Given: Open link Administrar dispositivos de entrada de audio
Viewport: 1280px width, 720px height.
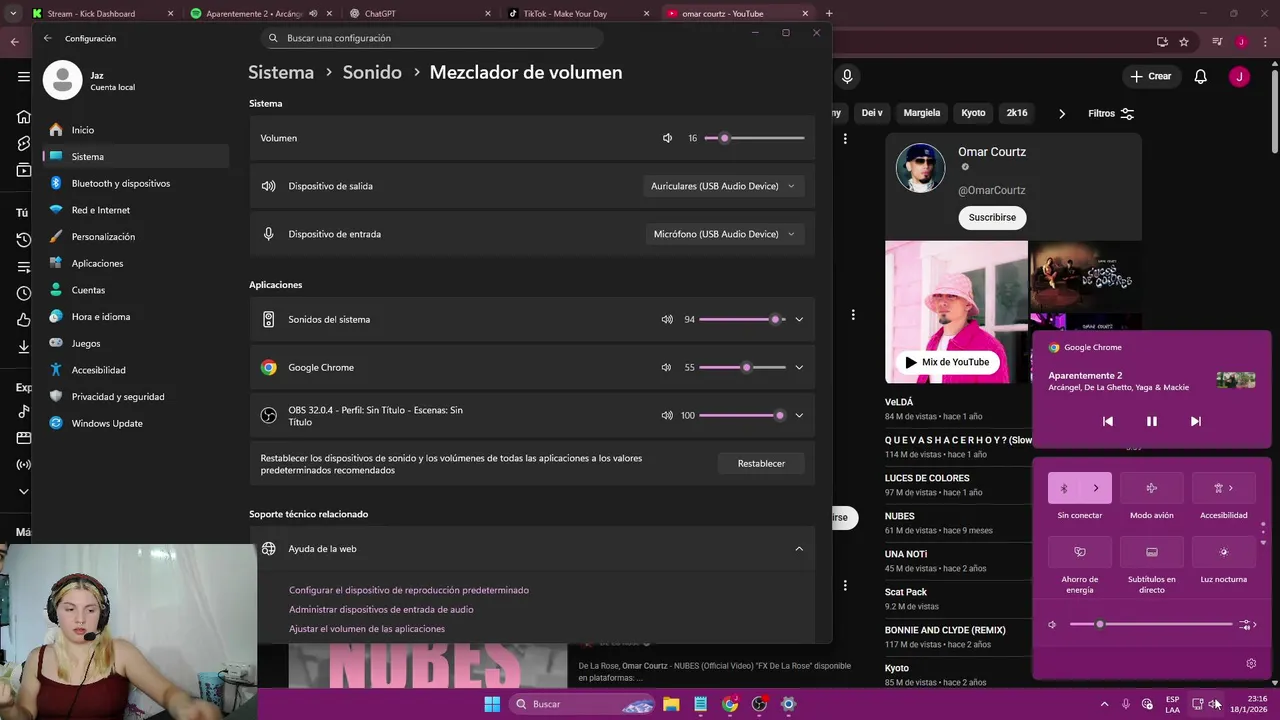Looking at the screenshot, I should pyautogui.click(x=381, y=609).
